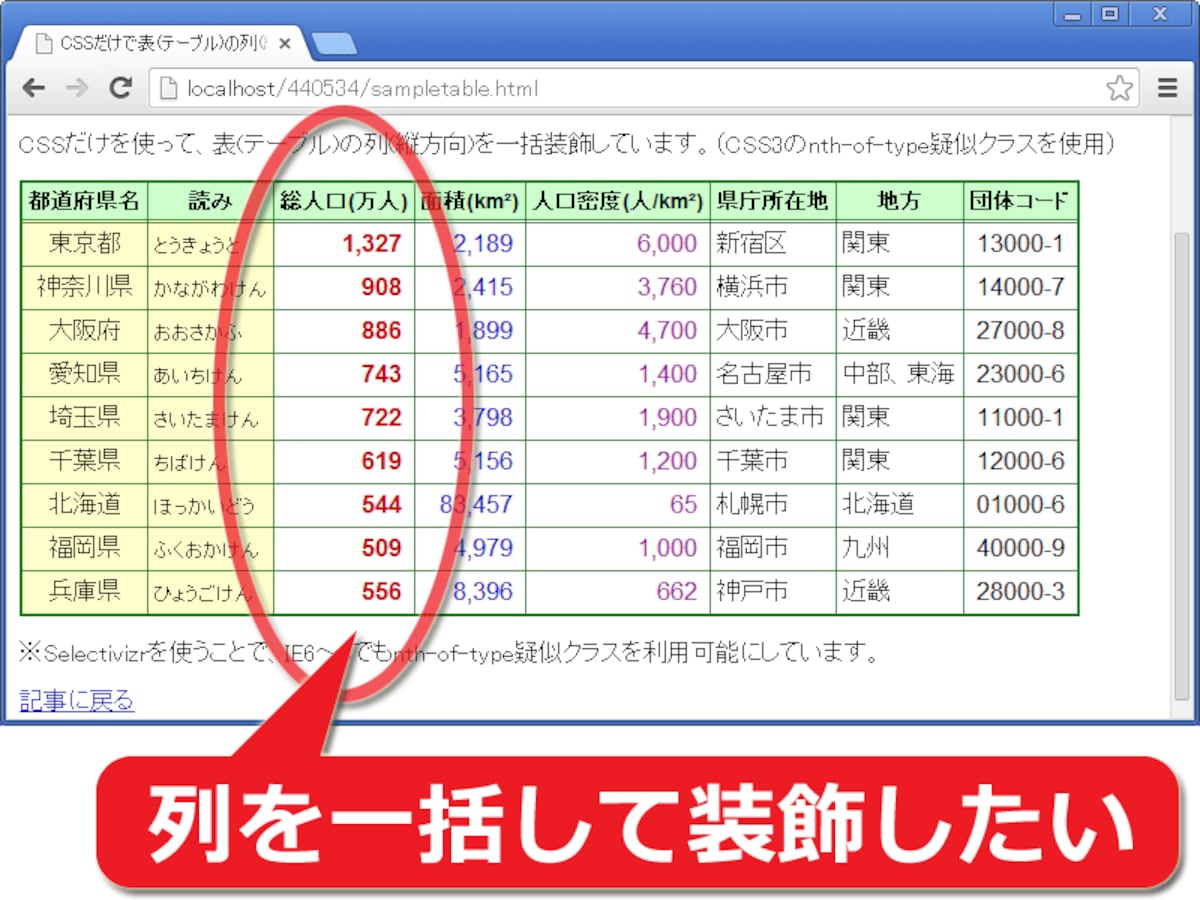1200x900 pixels.
Task: Click the さいたま市 cell
Action: click(773, 417)
